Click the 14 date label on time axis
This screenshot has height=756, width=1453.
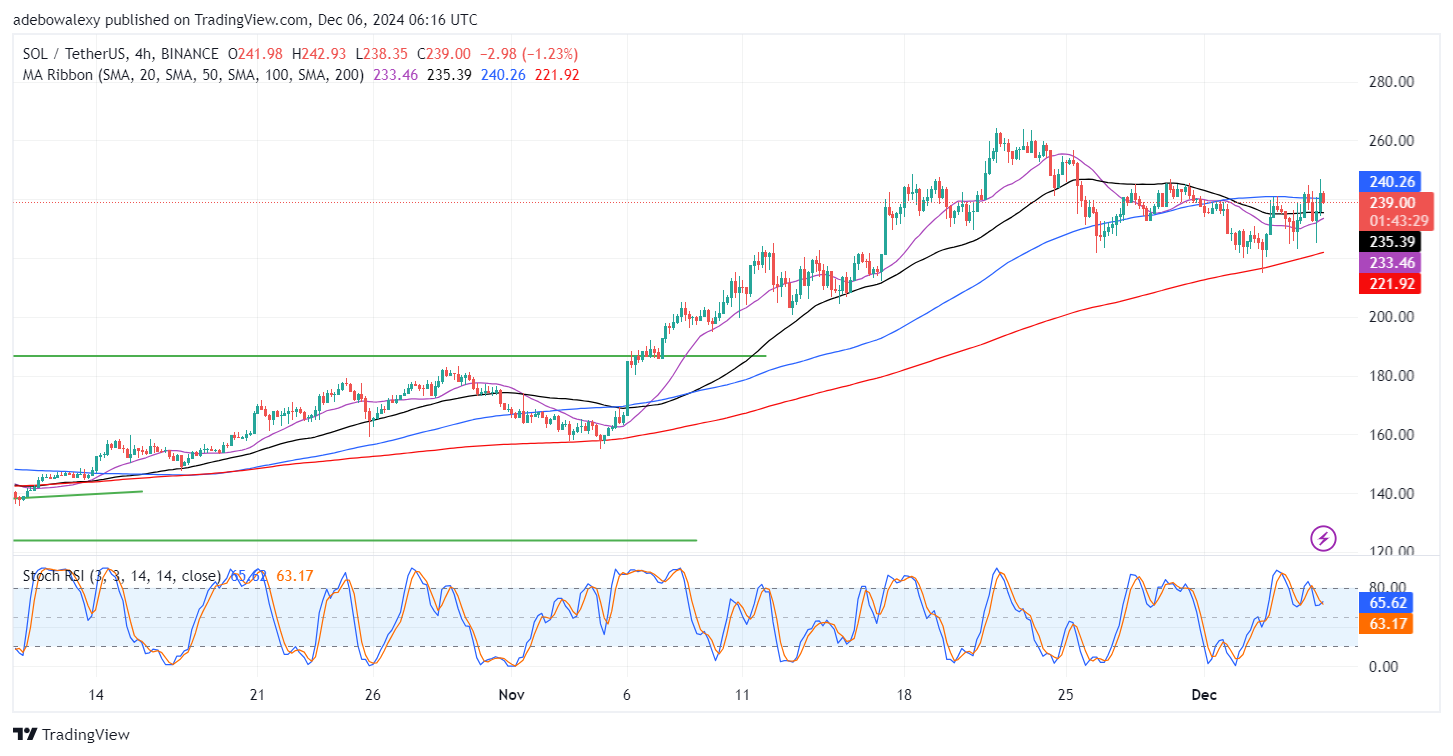[96, 695]
